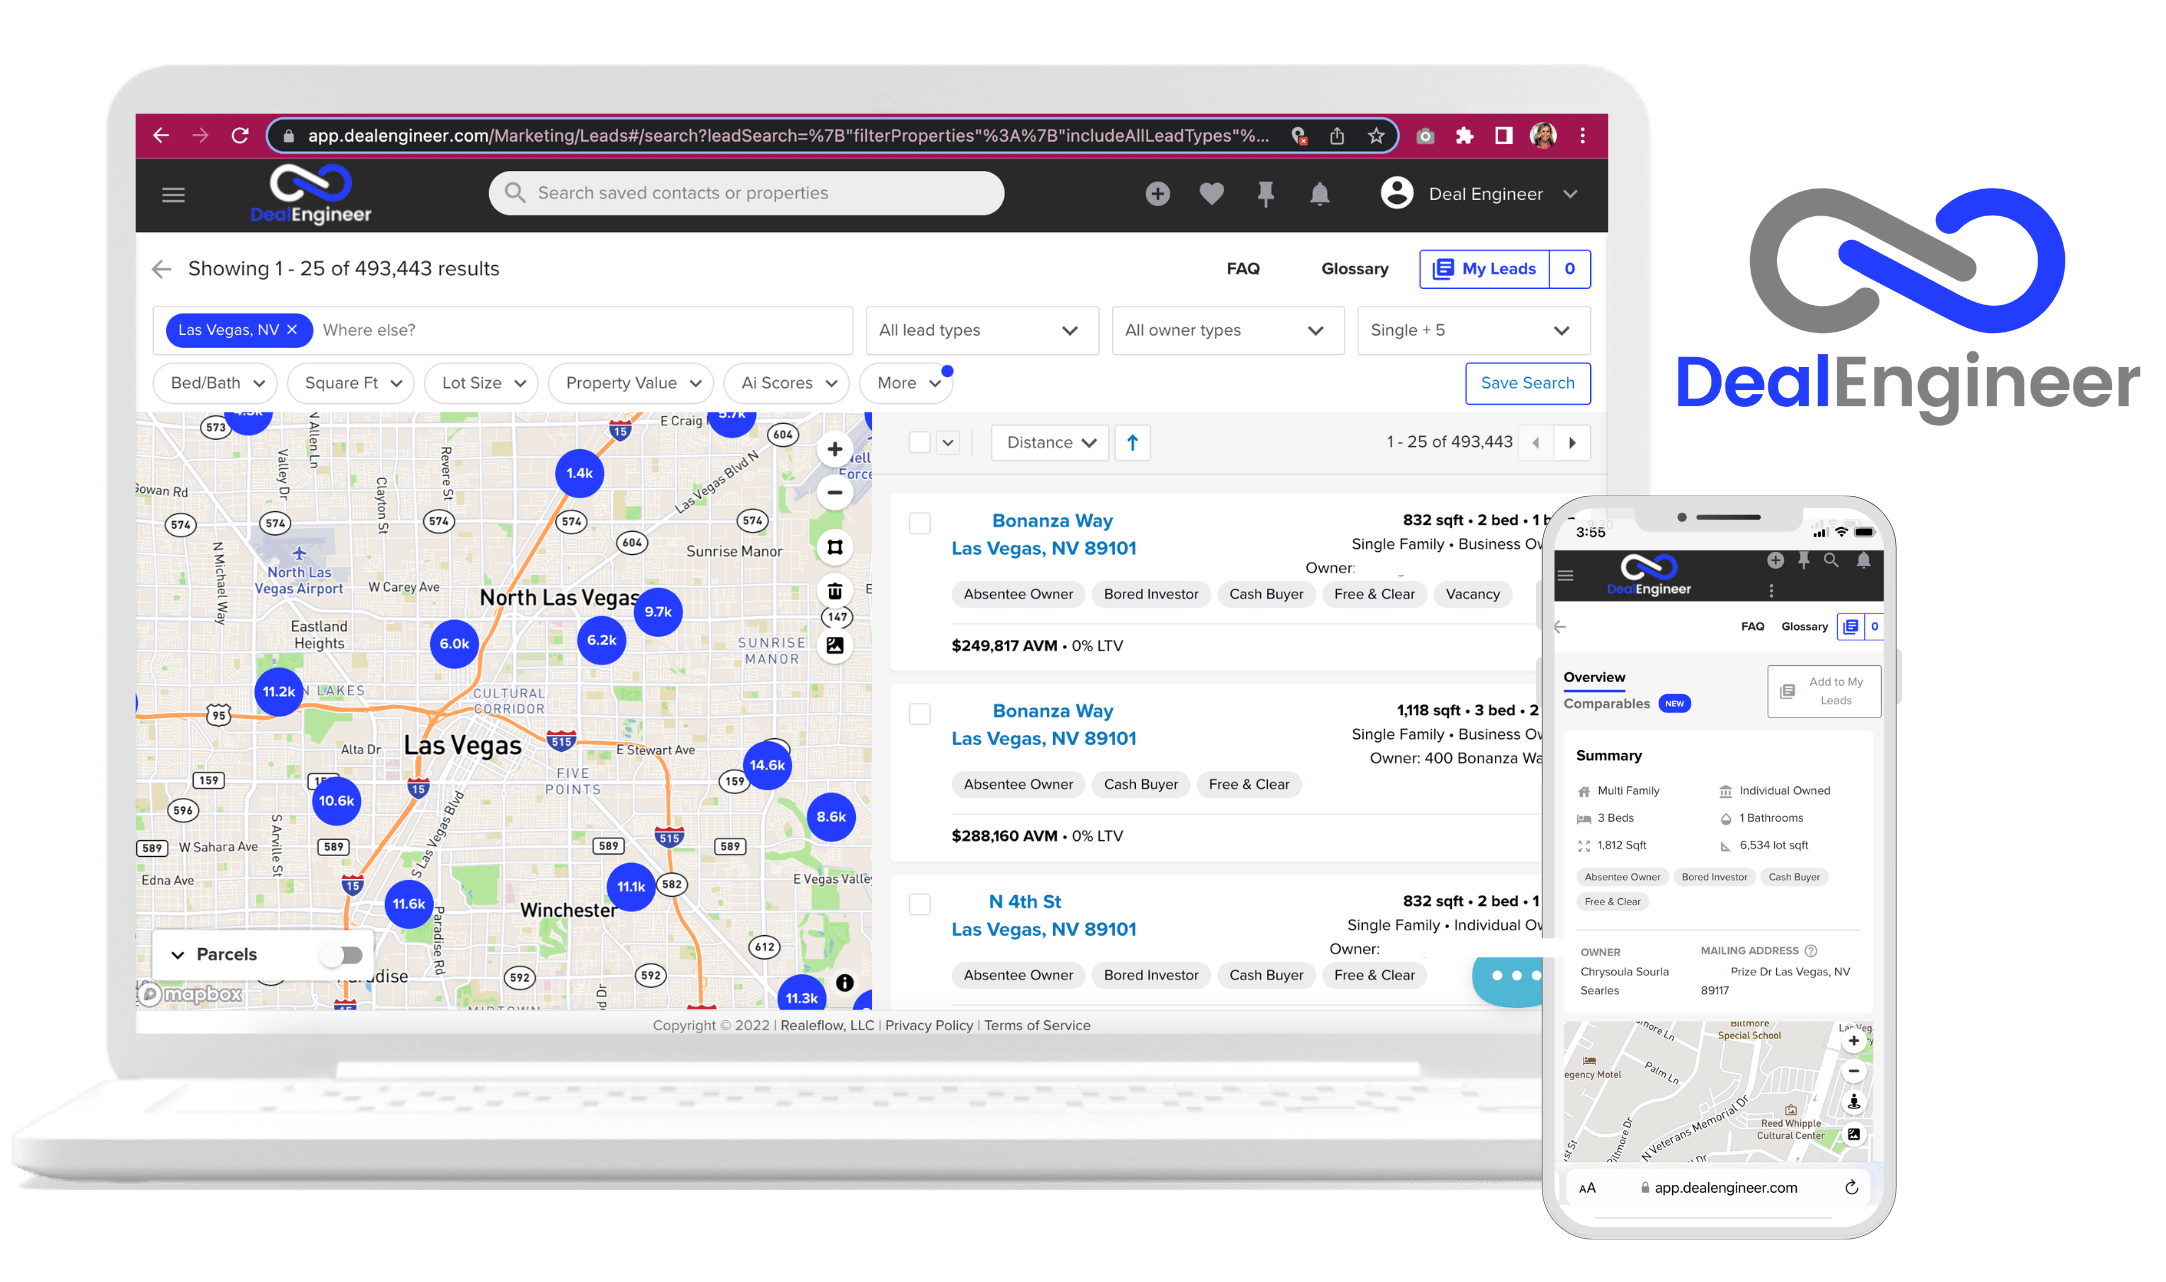This screenshot has width=2166, height=1282.
Task: Switch map to satellite image view
Action: click(x=834, y=646)
